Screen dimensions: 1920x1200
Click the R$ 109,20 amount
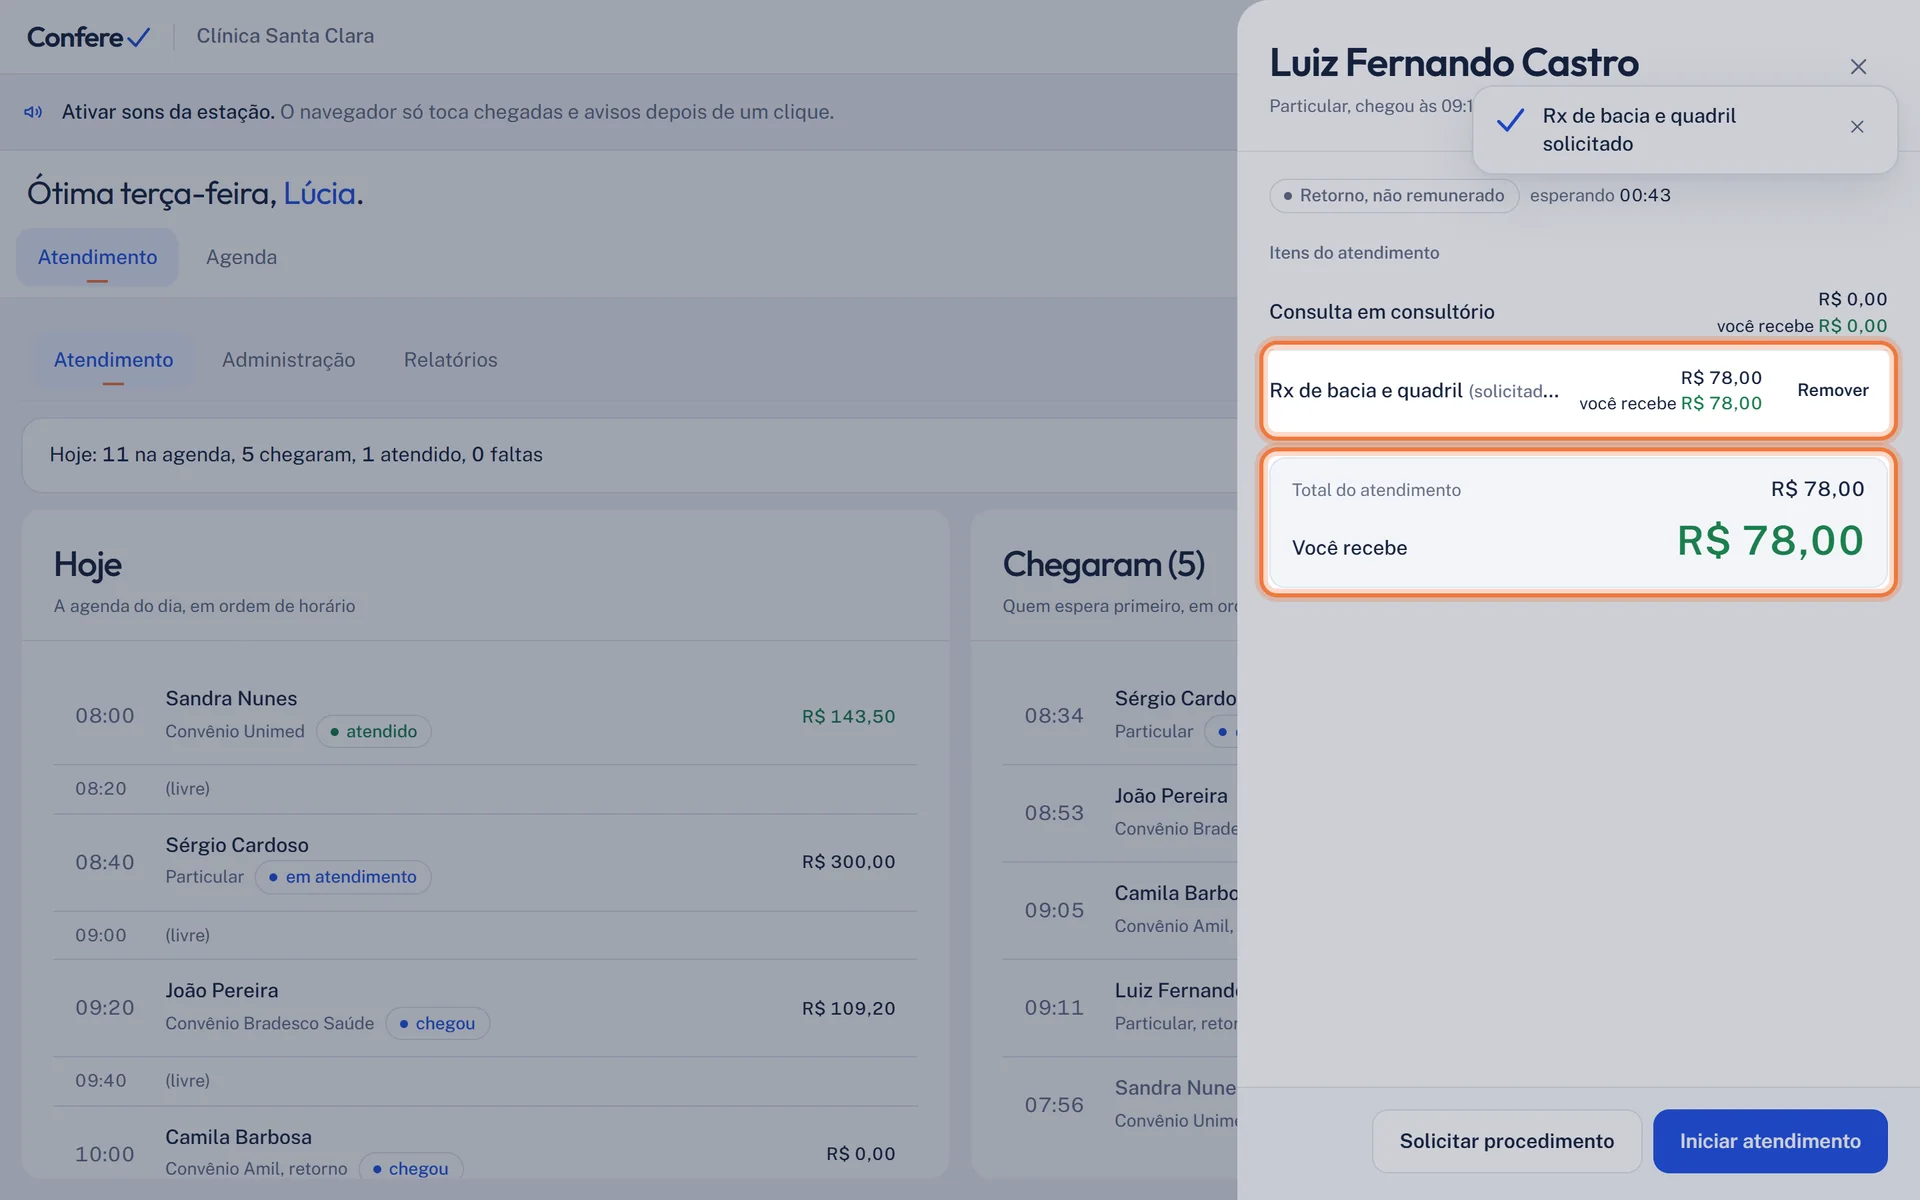click(x=848, y=1008)
